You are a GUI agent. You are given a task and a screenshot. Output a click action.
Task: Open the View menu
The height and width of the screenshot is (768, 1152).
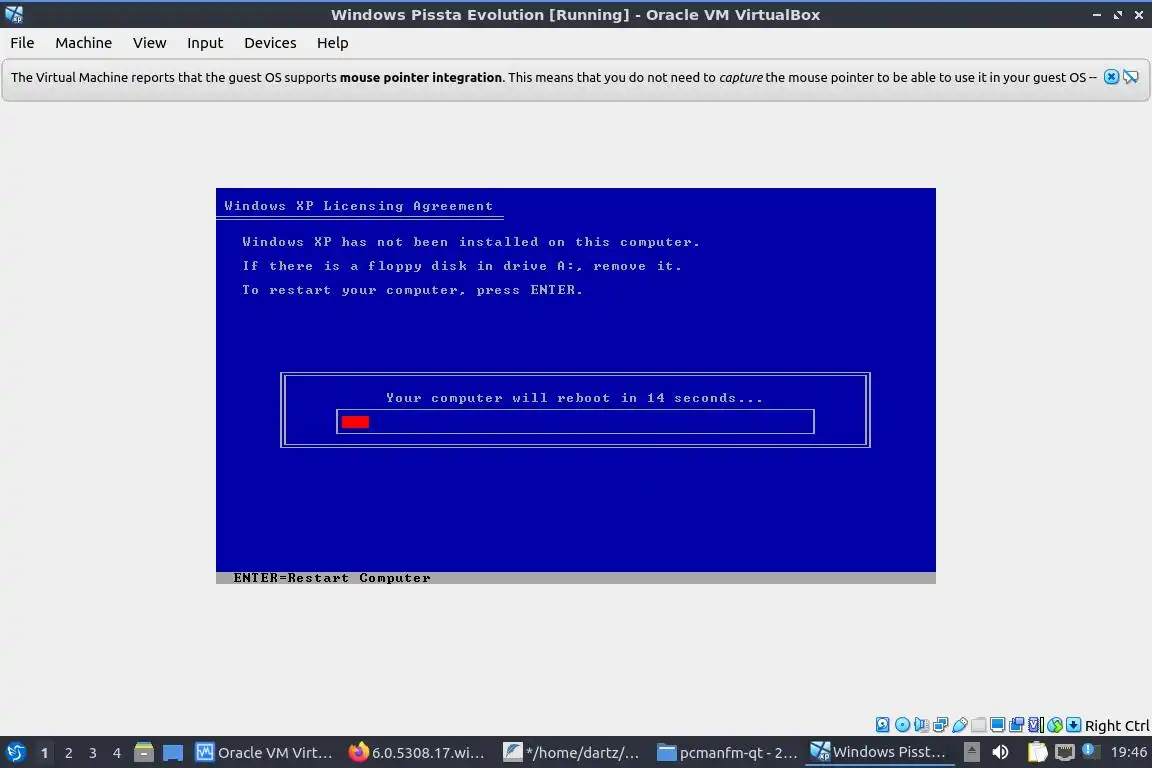[x=149, y=43]
